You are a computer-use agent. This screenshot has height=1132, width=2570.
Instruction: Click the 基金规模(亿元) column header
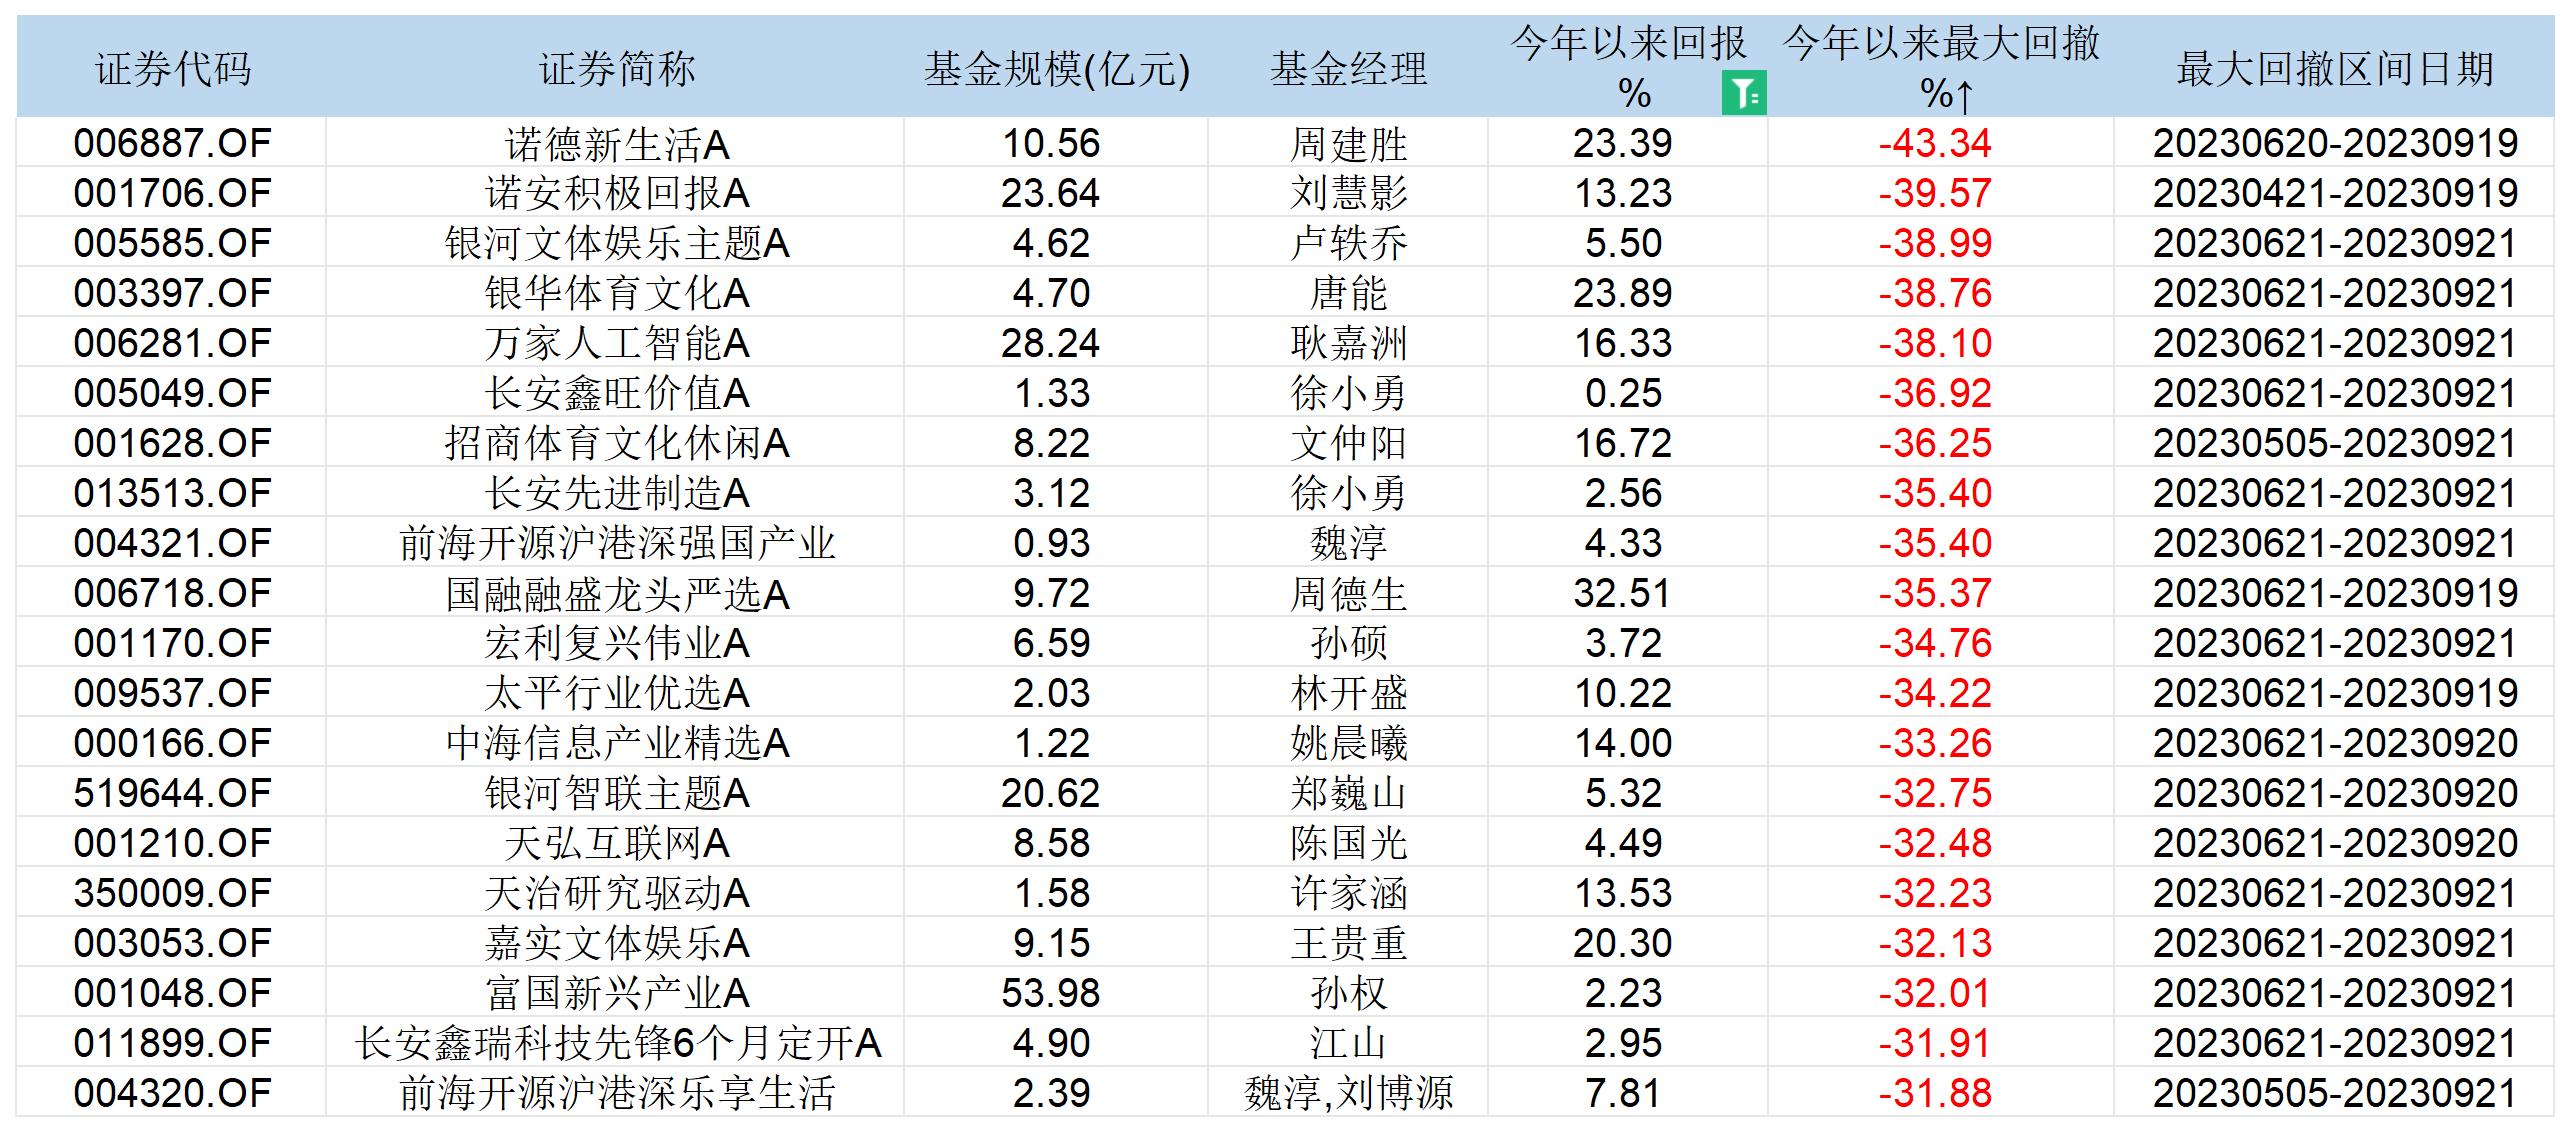pos(1056,69)
